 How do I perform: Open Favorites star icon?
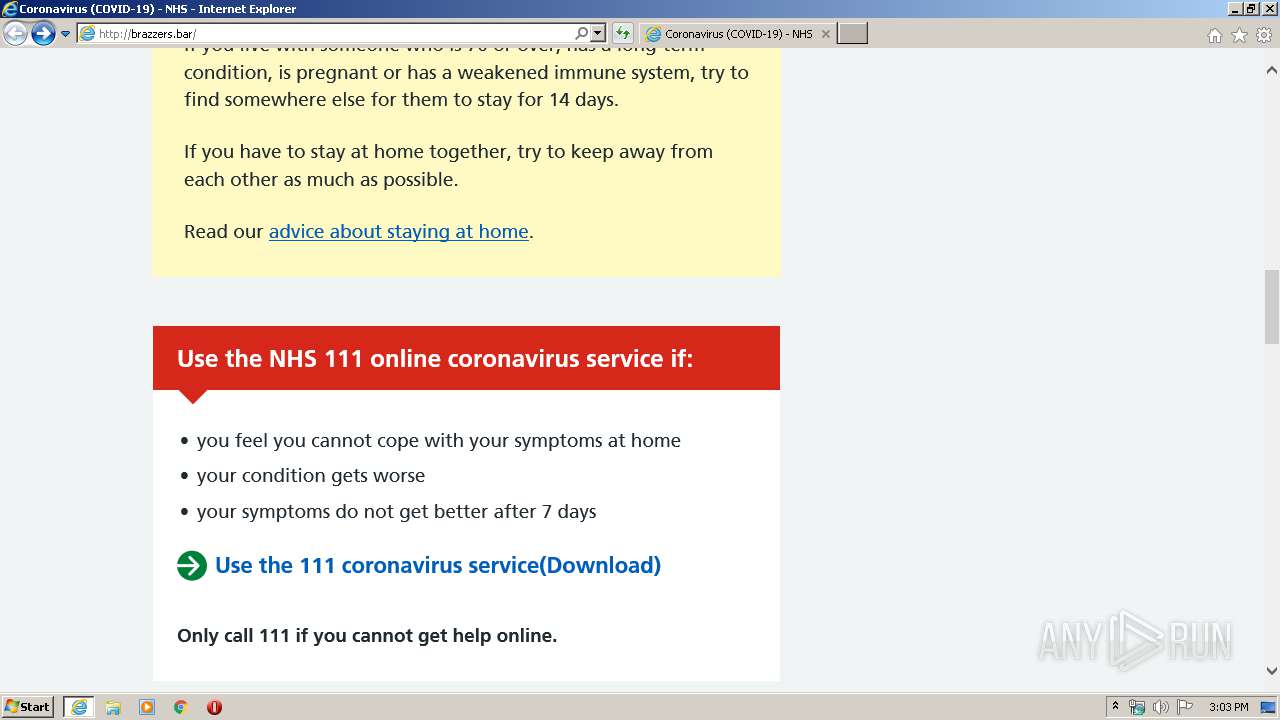(x=1239, y=35)
